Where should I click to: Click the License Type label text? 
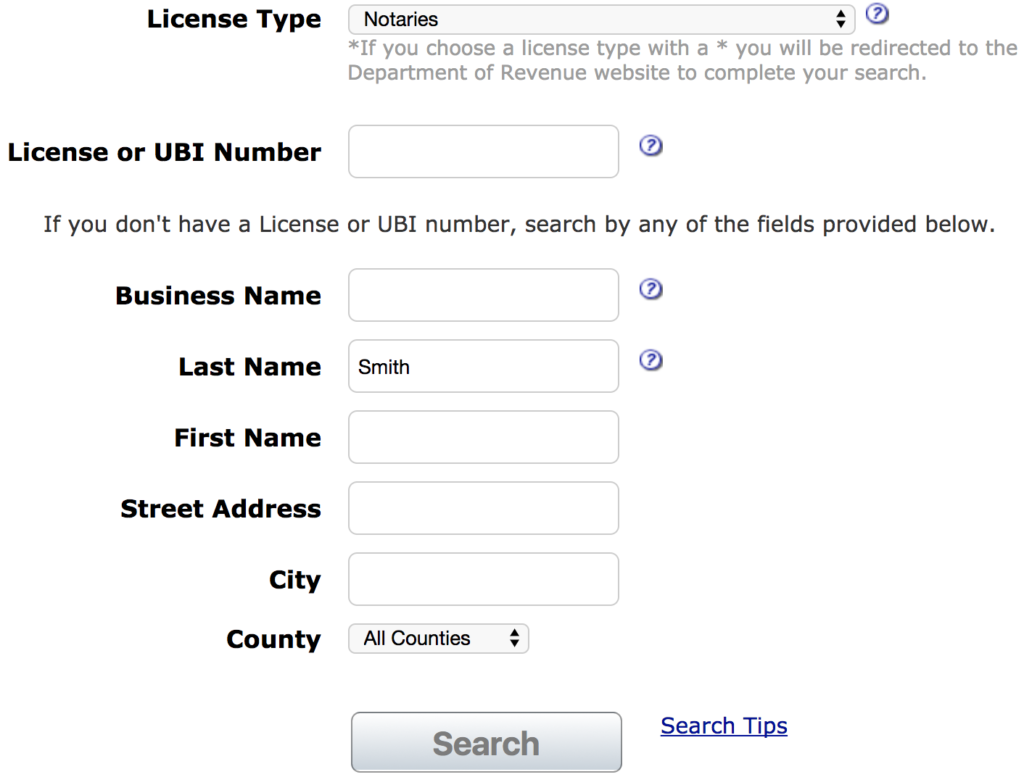pyautogui.click(x=234, y=19)
